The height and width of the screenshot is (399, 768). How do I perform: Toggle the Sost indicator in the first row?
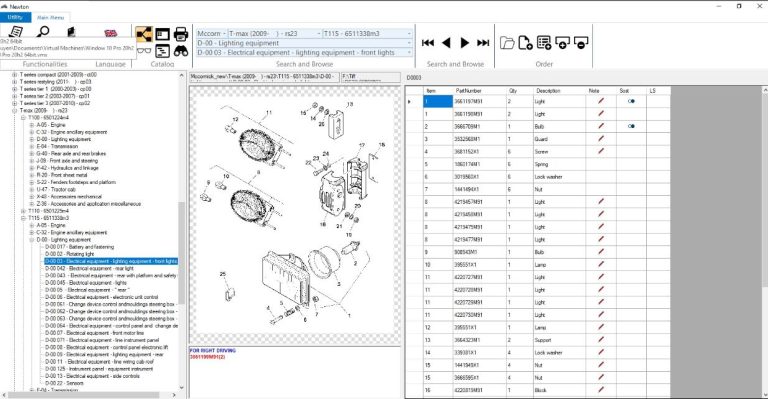pos(631,101)
